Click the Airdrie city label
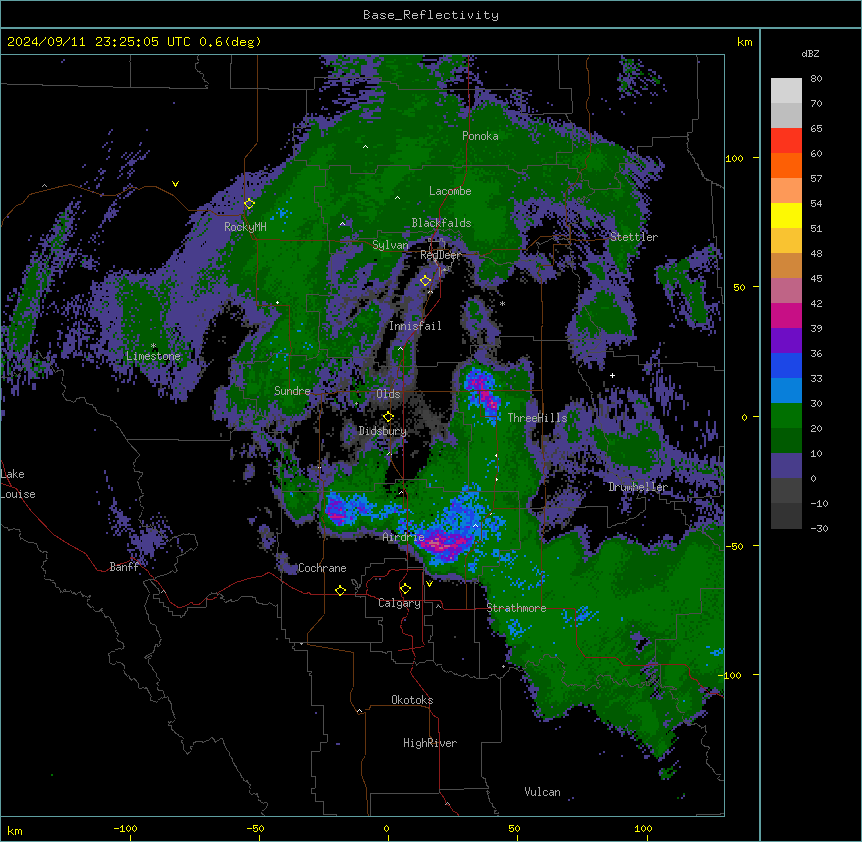 (x=403, y=537)
